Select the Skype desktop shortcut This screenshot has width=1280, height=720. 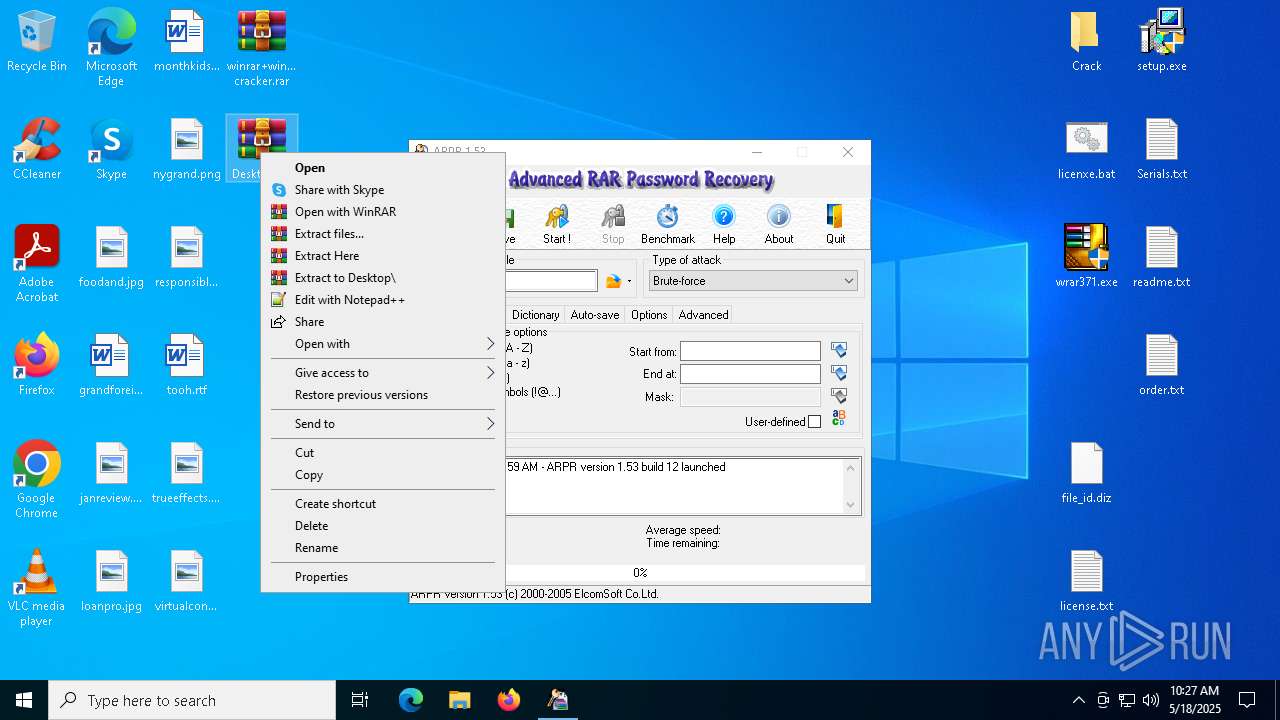click(111, 150)
